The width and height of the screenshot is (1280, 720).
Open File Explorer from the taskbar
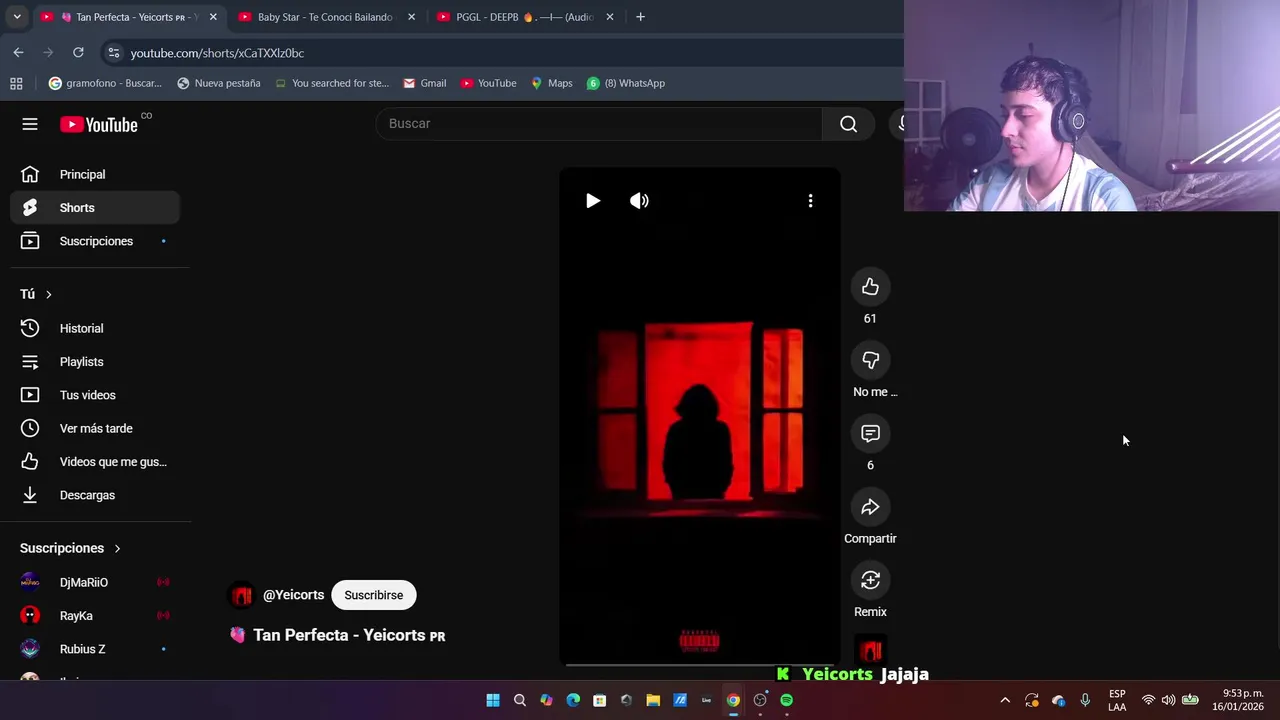point(653,700)
